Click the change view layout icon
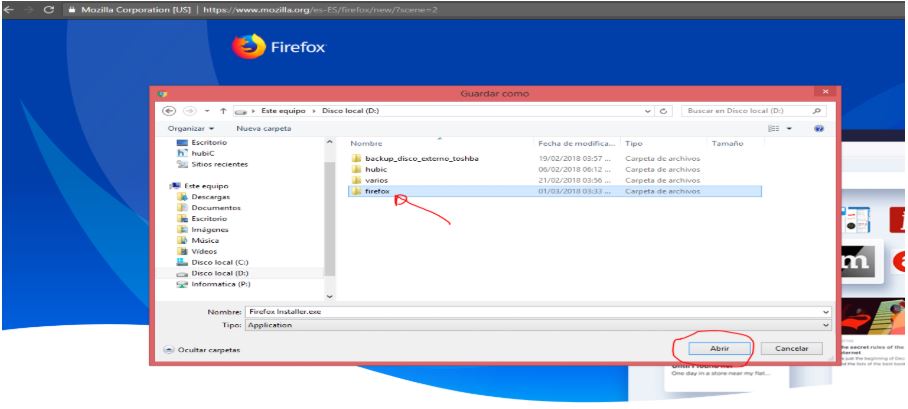 pos(771,129)
